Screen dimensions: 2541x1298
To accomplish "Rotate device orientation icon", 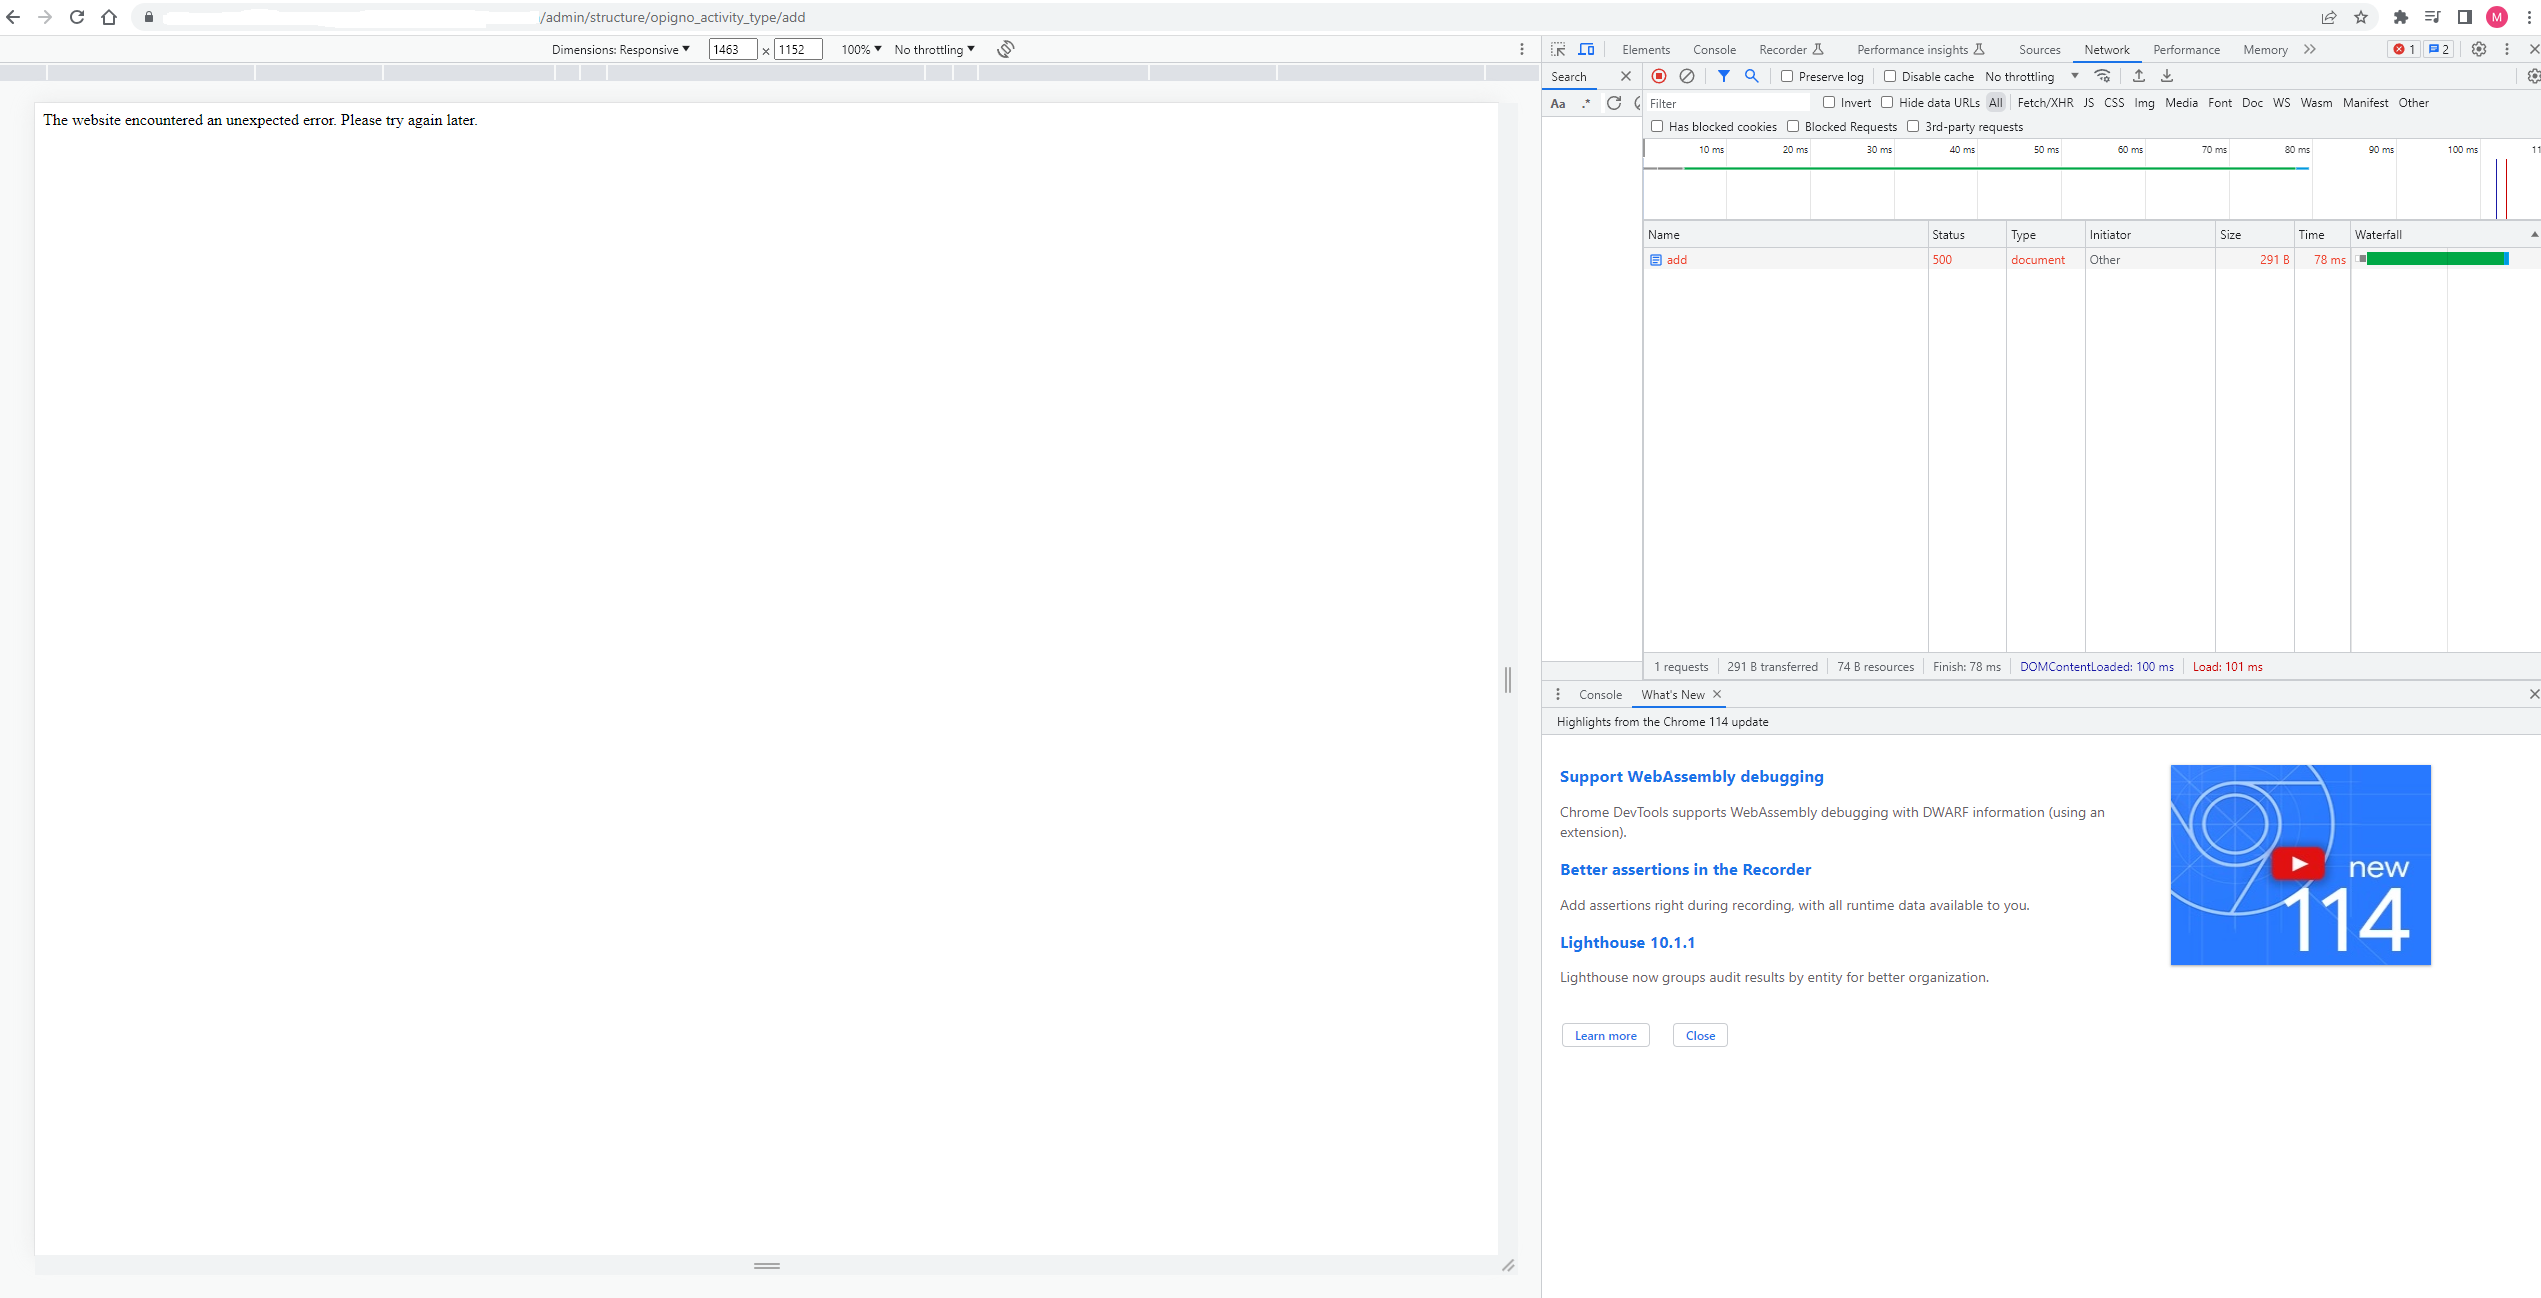I will (x=1006, y=49).
